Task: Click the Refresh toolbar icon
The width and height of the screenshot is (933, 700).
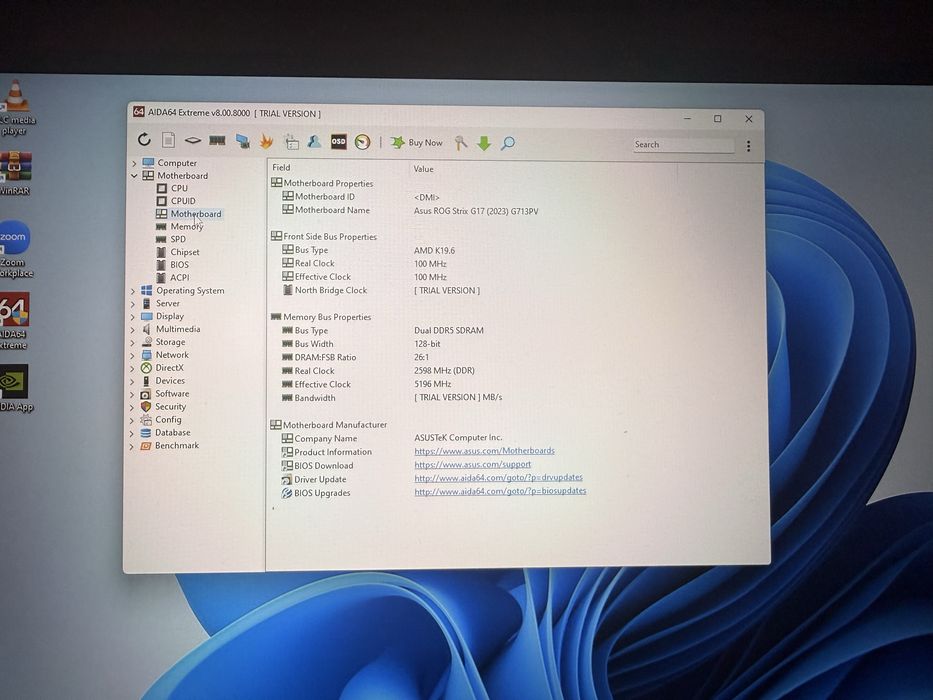Action: (x=144, y=139)
